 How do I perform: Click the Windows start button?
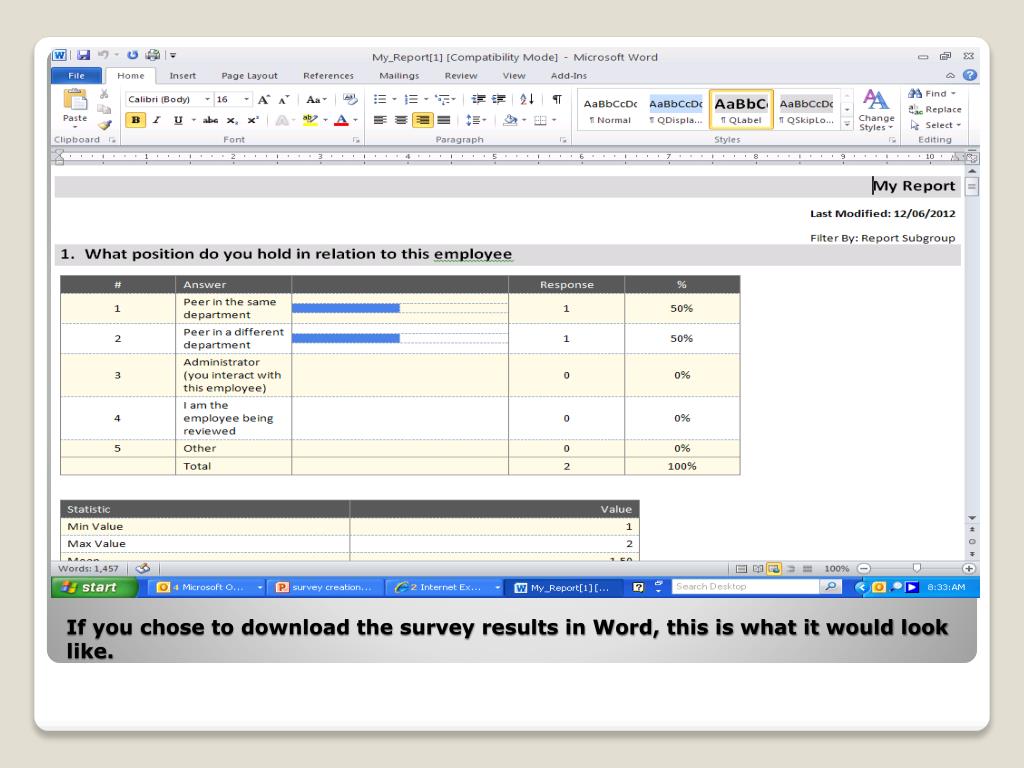tap(95, 587)
